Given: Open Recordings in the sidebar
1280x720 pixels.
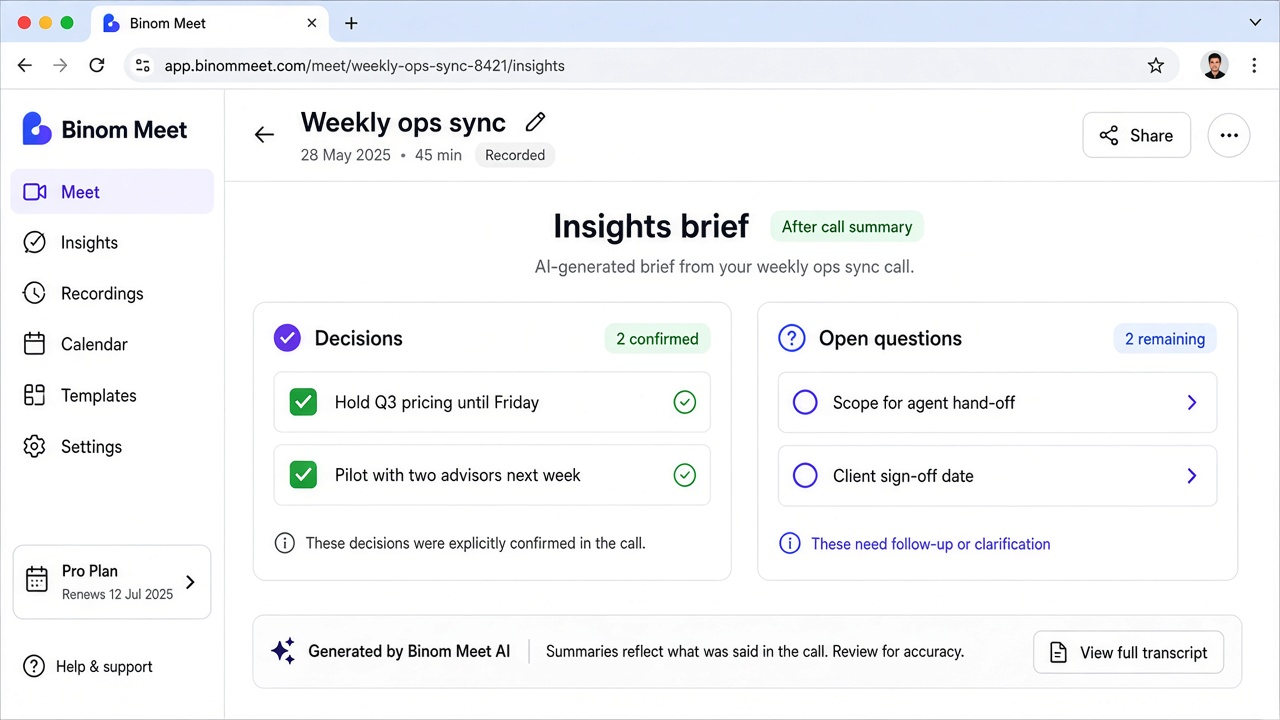Looking at the screenshot, I should (x=112, y=293).
